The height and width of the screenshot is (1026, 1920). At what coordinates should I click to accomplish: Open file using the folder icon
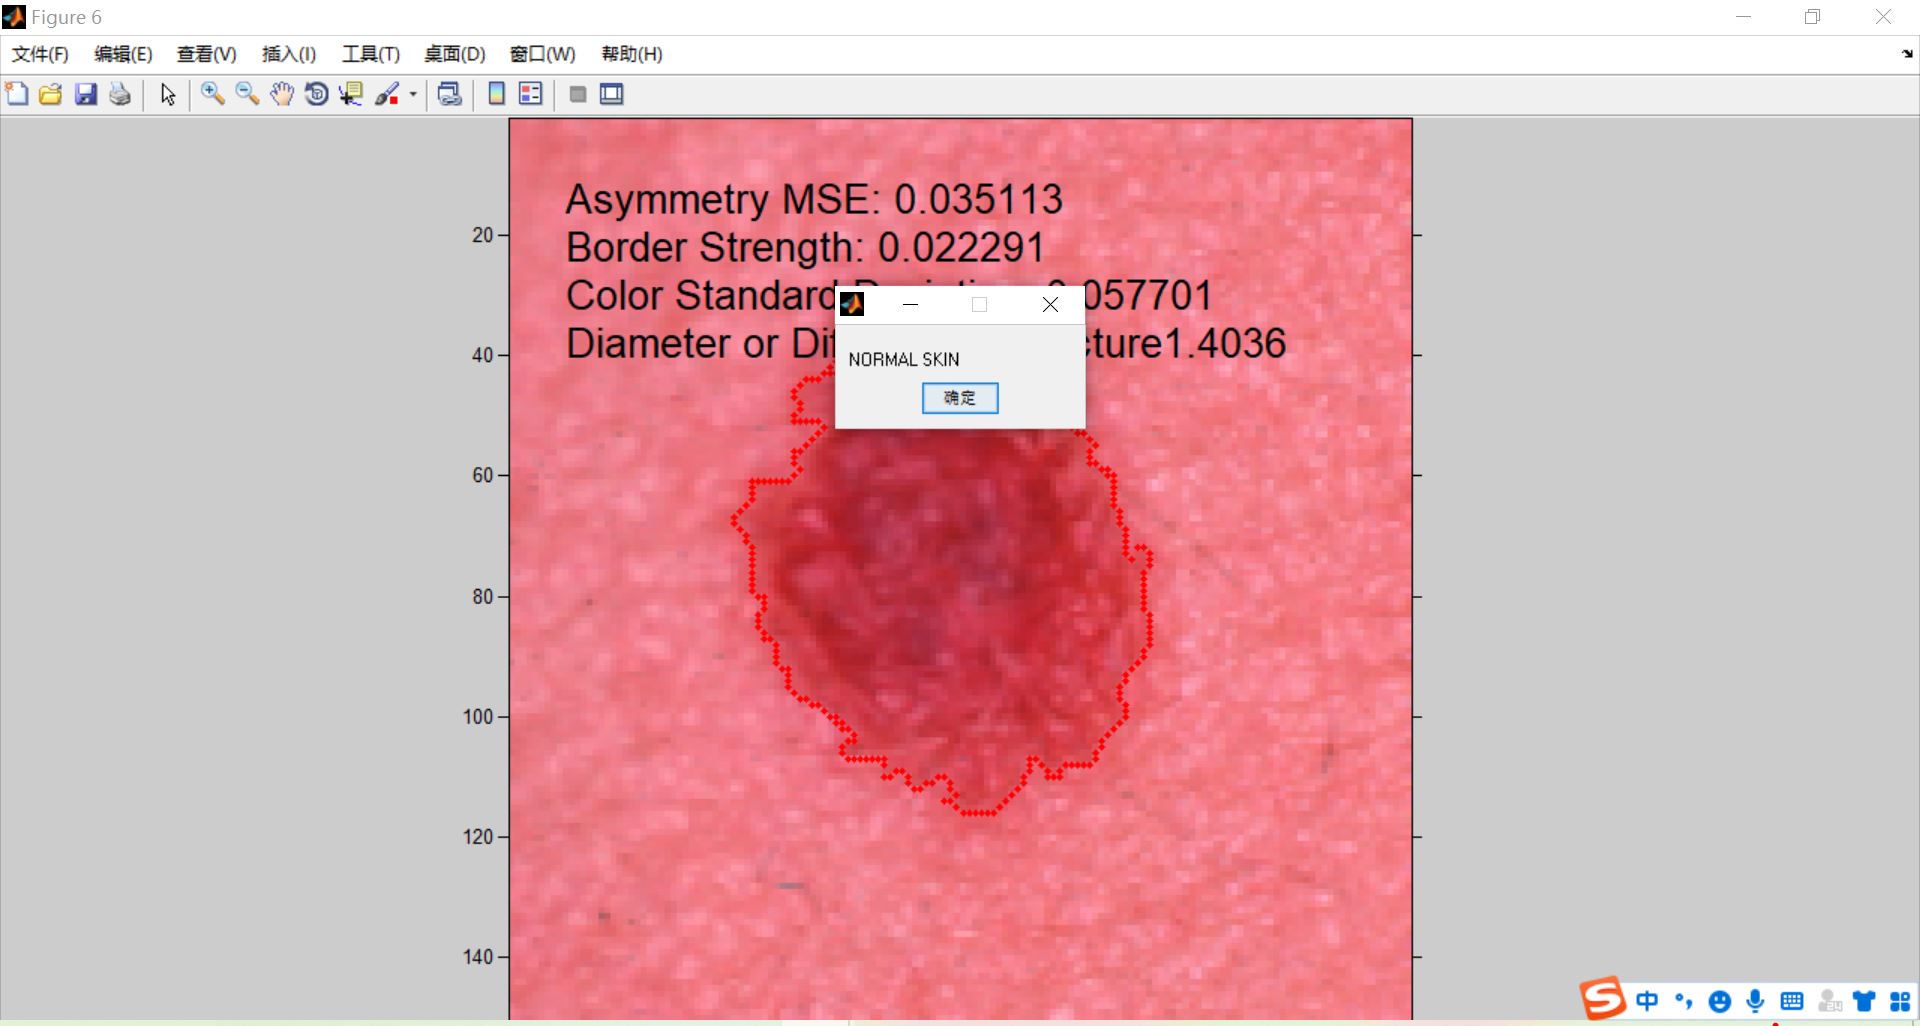click(x=50, y=94)
